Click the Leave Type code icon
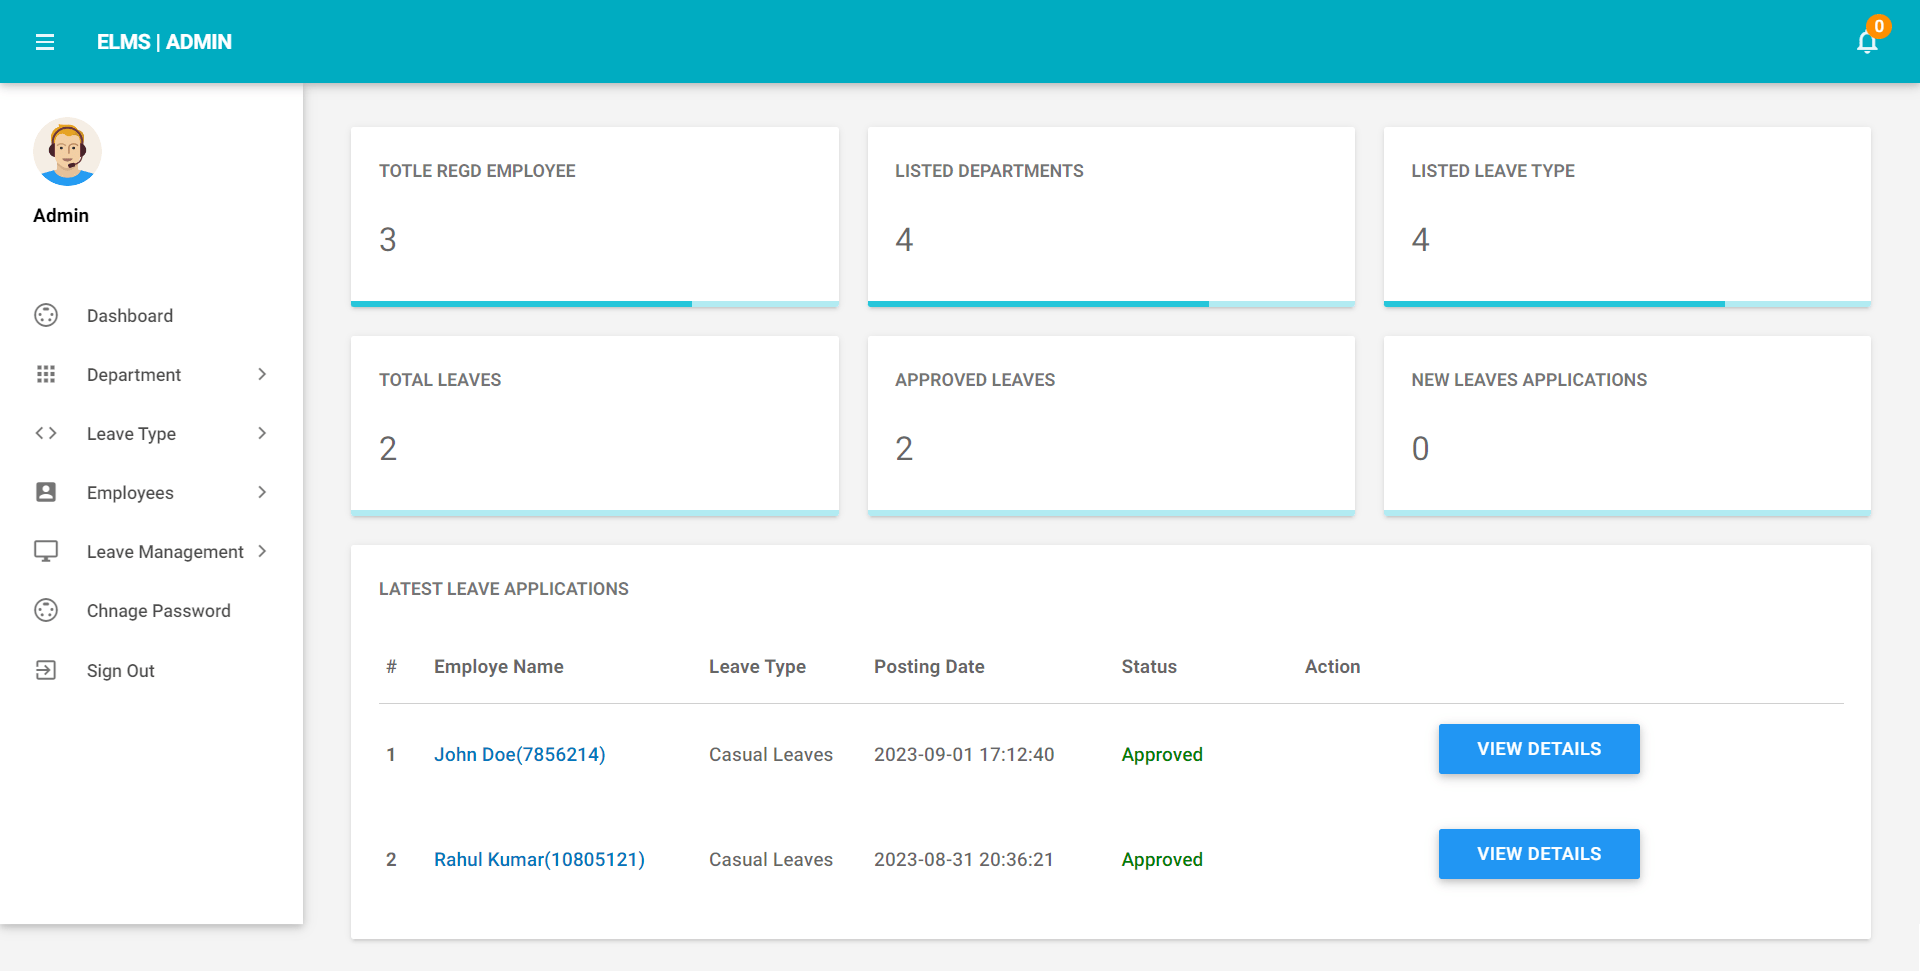The width and height of the screenshot is (1920, 972). click(46, 433)
